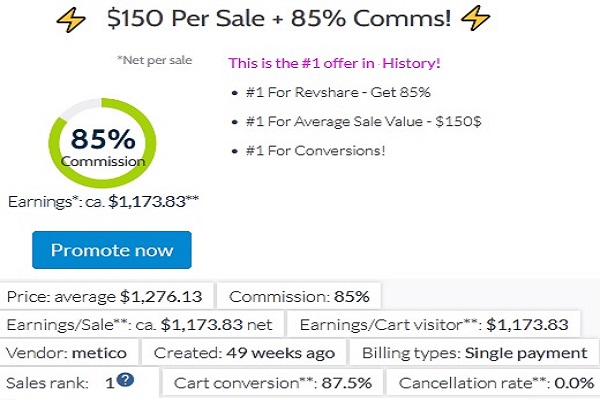600x400 pixels.
Task: Click the #1 For Revshare bullet
Action: [338, 92]
